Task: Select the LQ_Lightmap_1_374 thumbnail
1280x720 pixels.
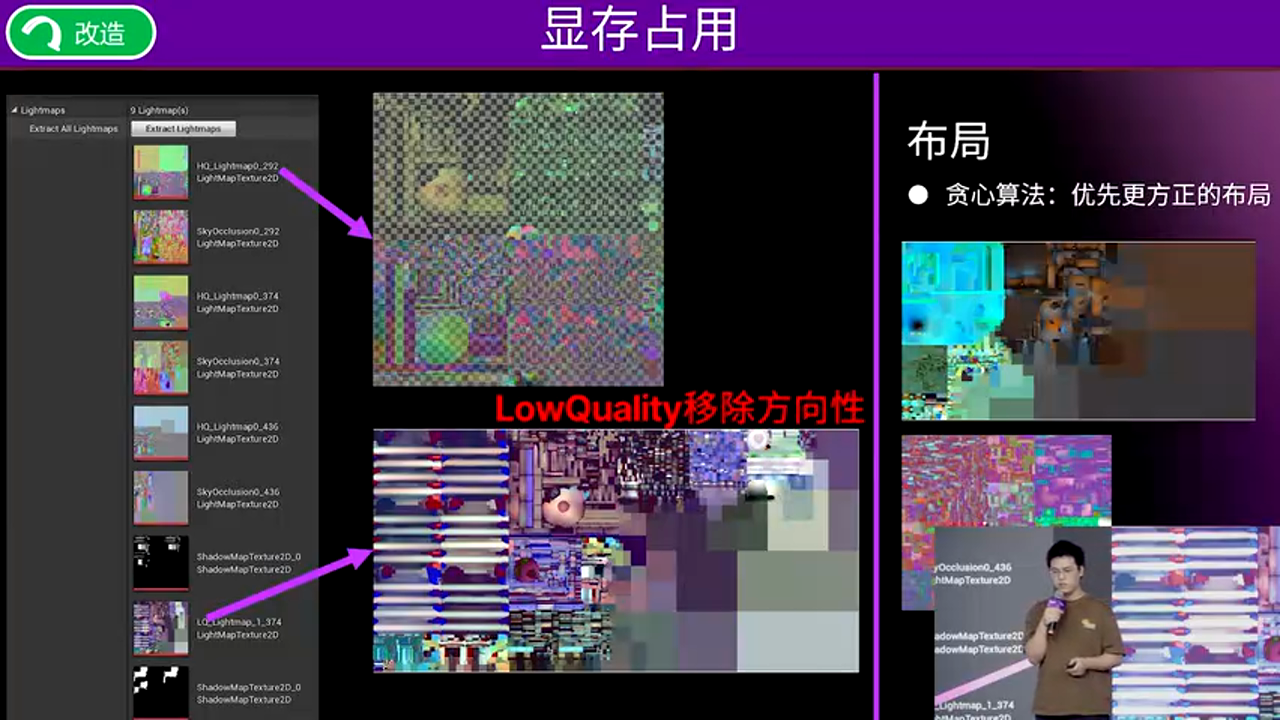Action: [x=159, y=628]
